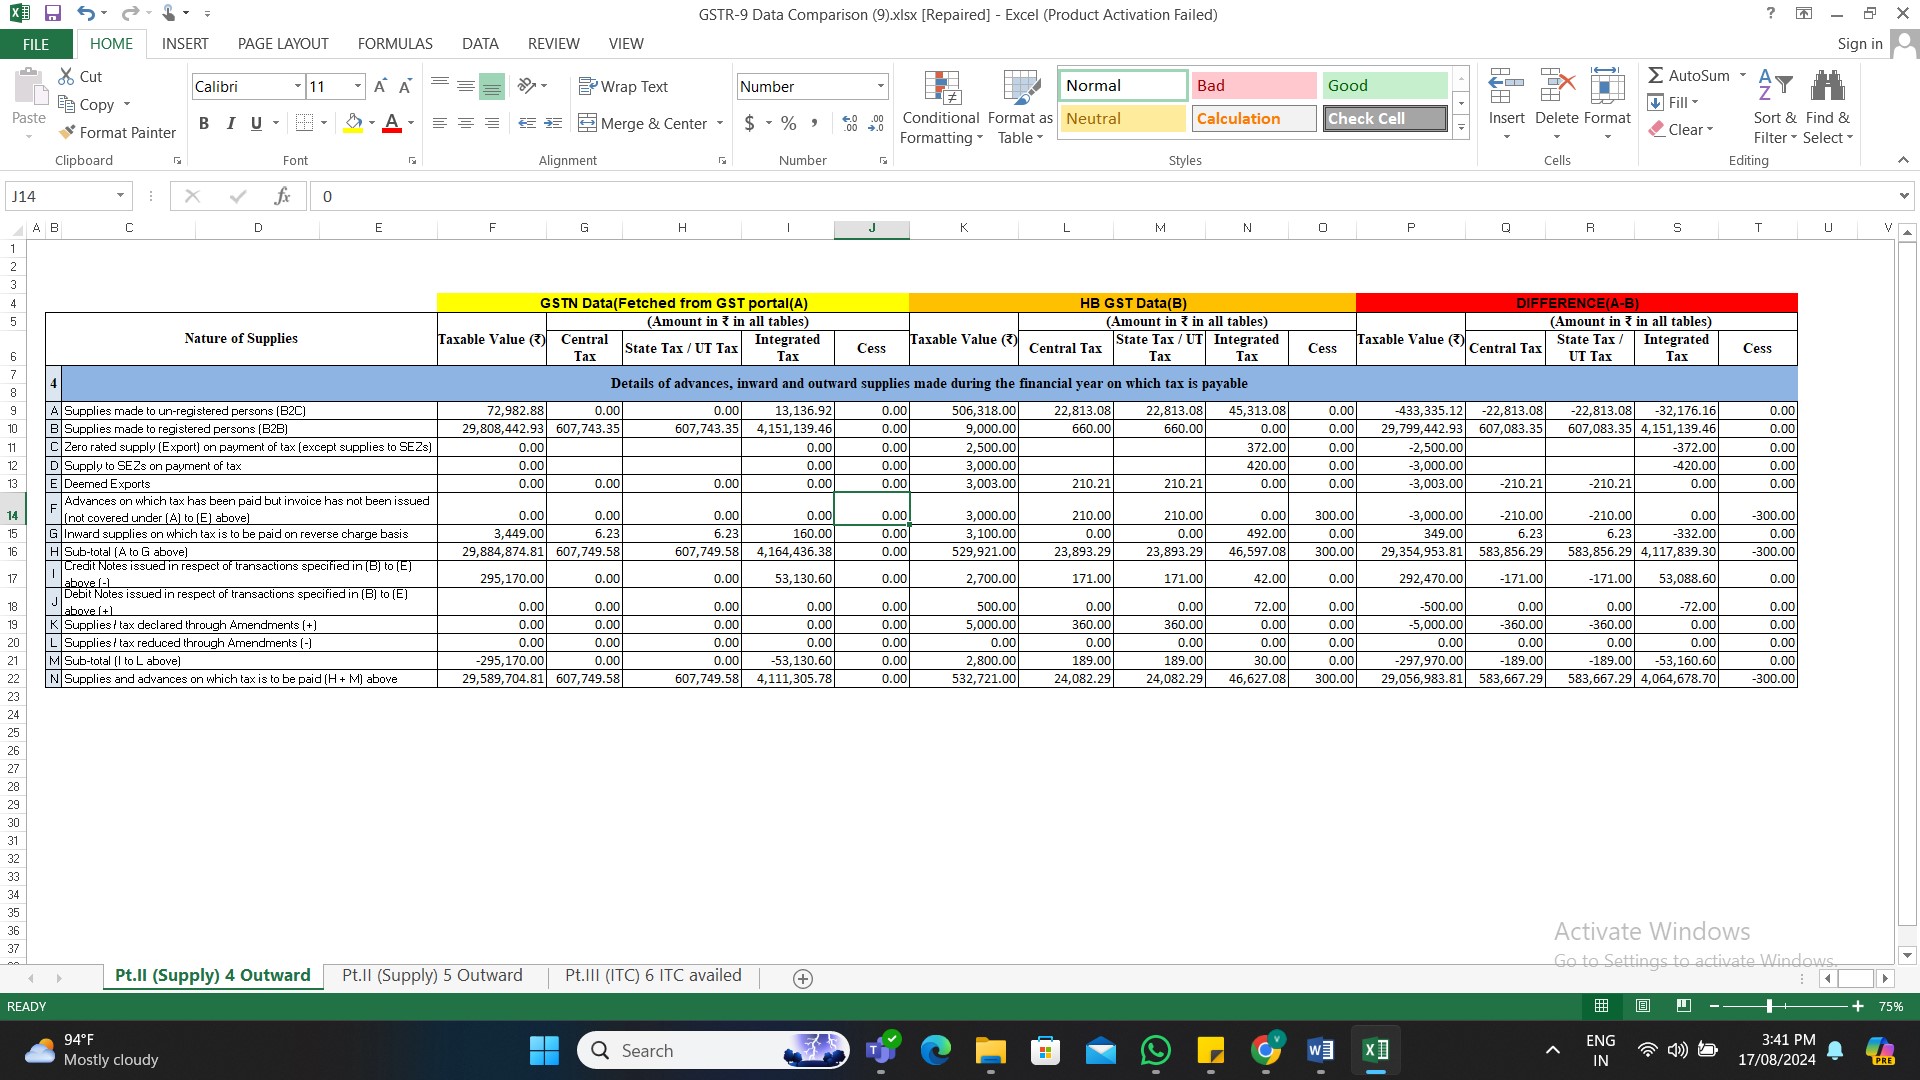Click the Cut scissors command
Viewport: 1920px width, 1080px height.
pos(80,76)
